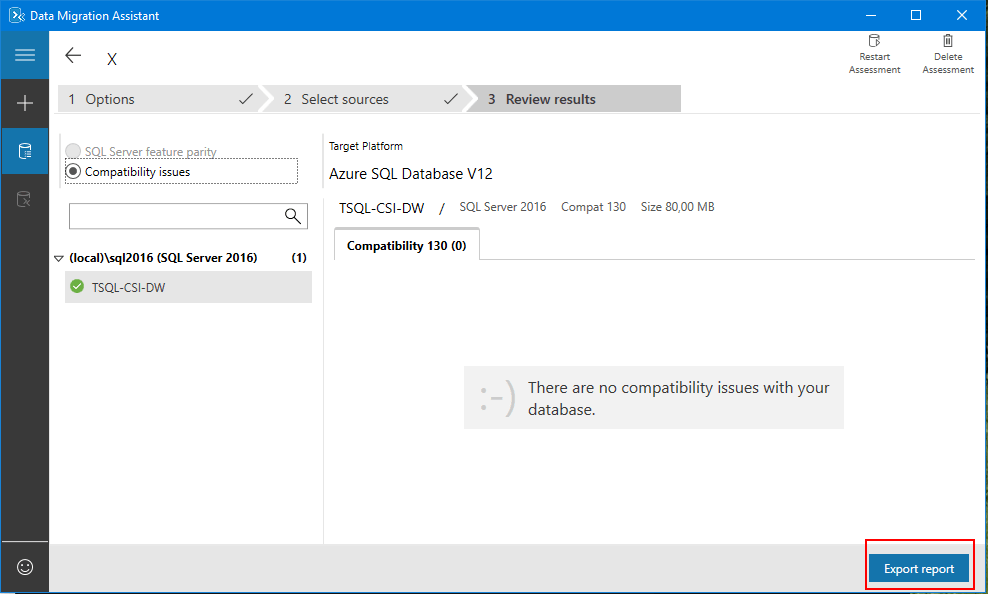Click the green success check beside TSQL-CSI-DW
Screen dimensions: 988x594
[x=77, y=287]
